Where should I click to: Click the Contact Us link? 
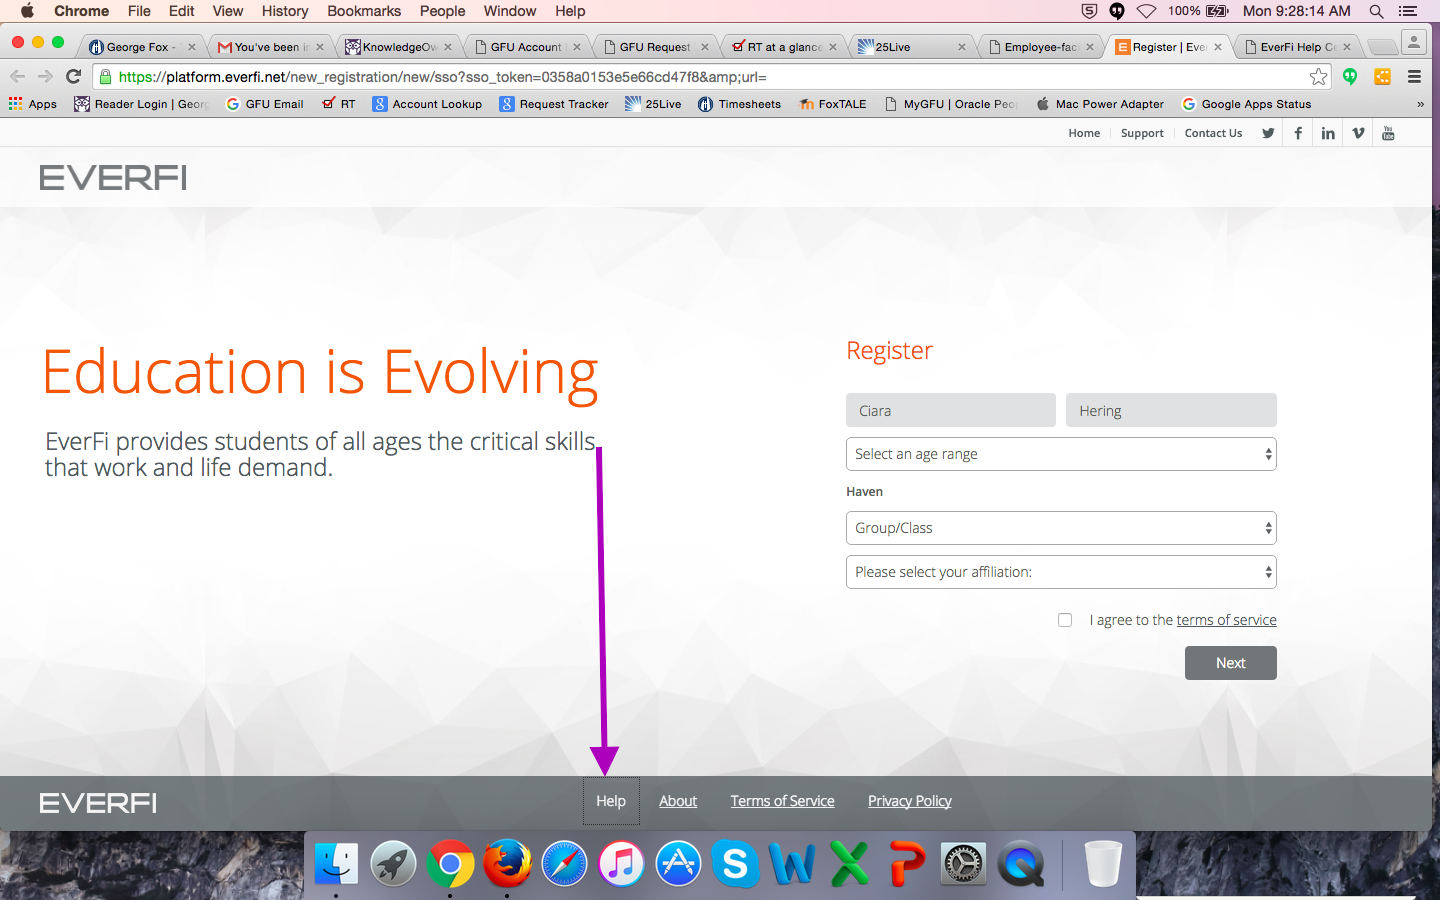tap(1214, 133)
